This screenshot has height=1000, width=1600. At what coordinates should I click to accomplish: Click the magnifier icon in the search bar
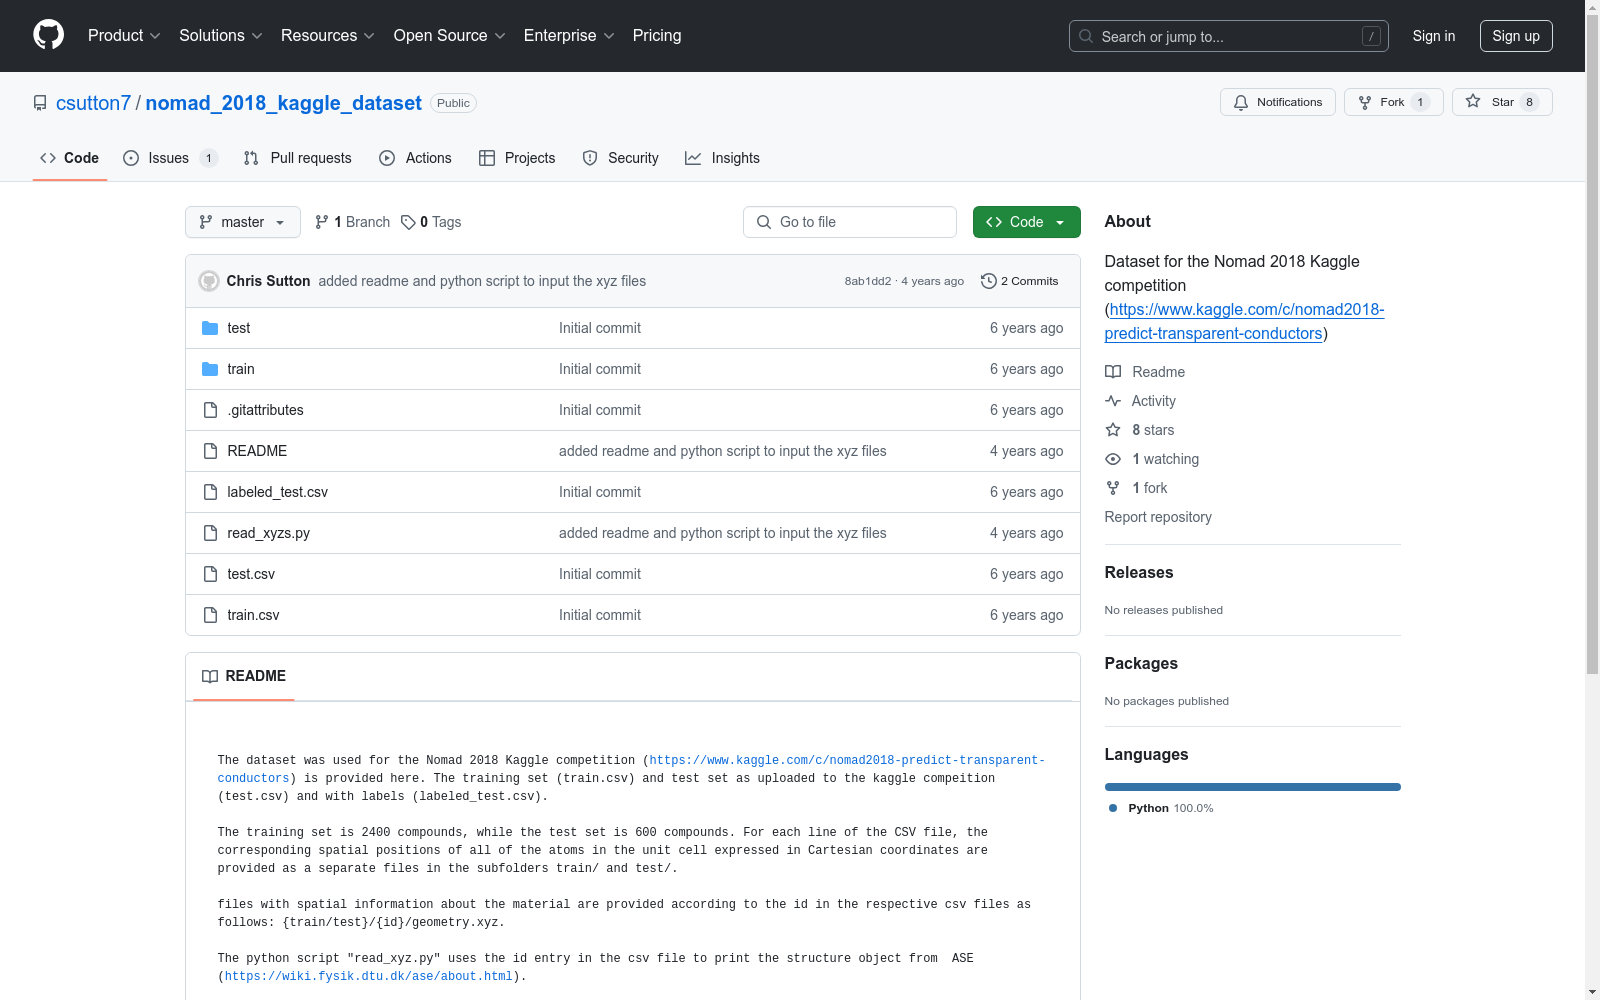(x=1086, y=36)
